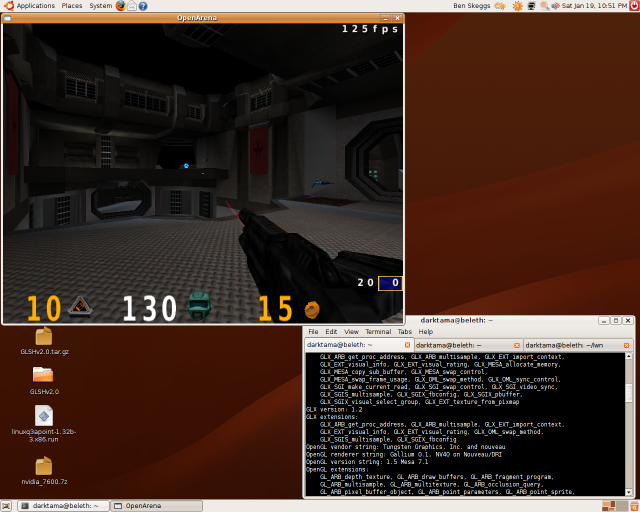Screen dimensions: 640x512
Task: Open the nvidia_7600.7z archive icon
Action: click(x=43, y=466)
